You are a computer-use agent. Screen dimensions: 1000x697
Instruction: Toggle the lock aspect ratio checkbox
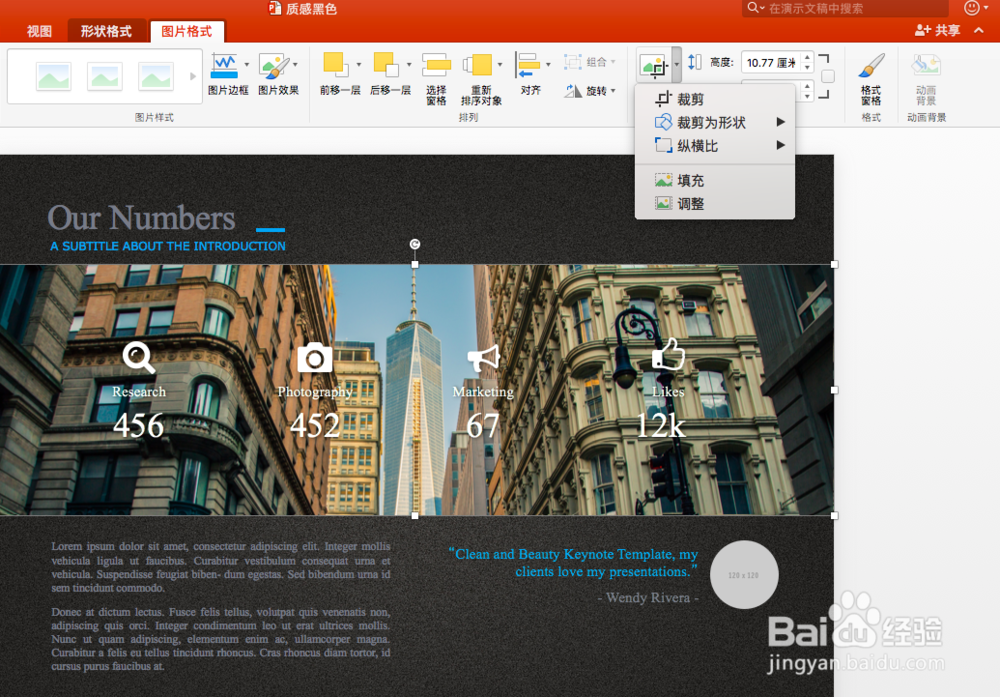pyautogui.click(x=828, y=77)
